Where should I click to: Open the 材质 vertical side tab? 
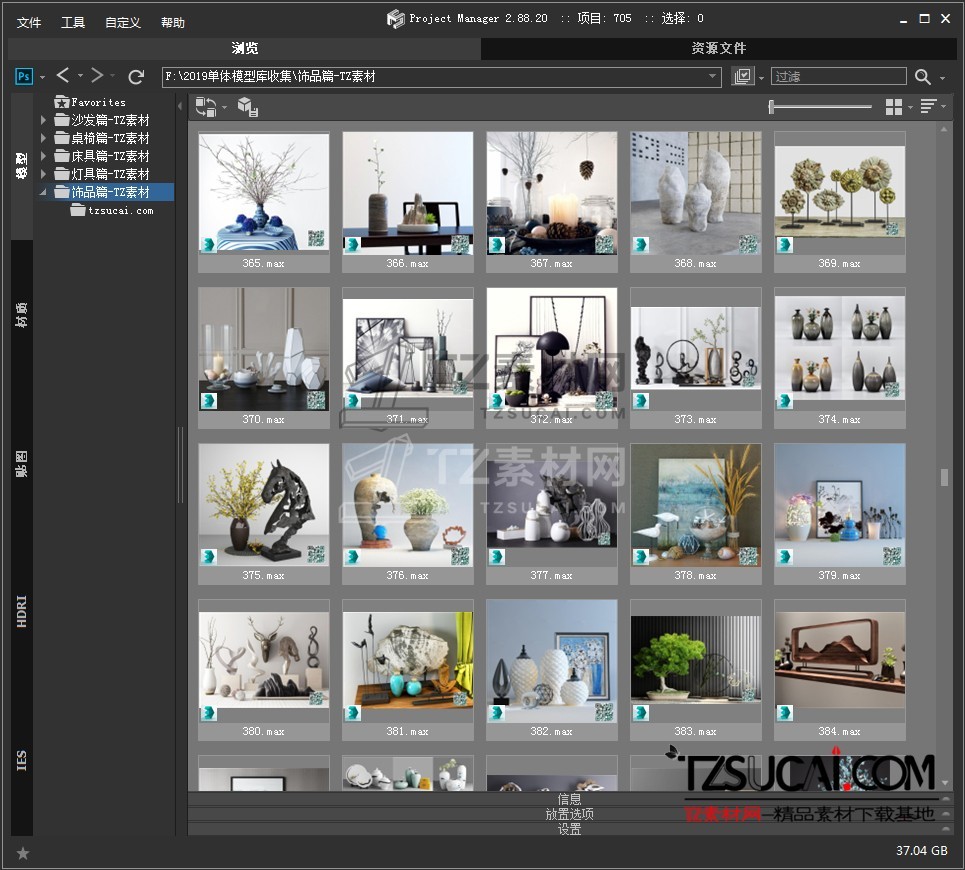pyautogui.click(x=22, y=314)
